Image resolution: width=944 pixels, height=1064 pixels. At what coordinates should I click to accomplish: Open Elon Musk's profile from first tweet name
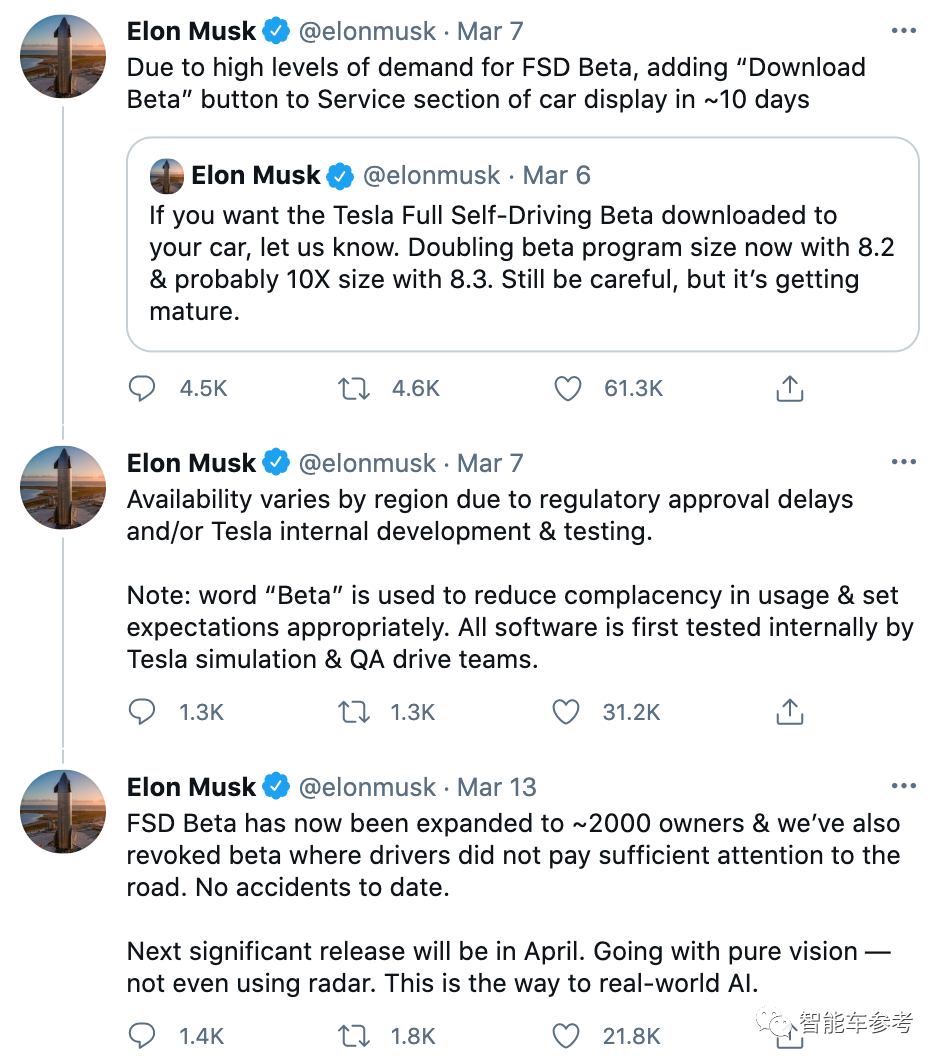pyautogui.click(x=192, y=31)
